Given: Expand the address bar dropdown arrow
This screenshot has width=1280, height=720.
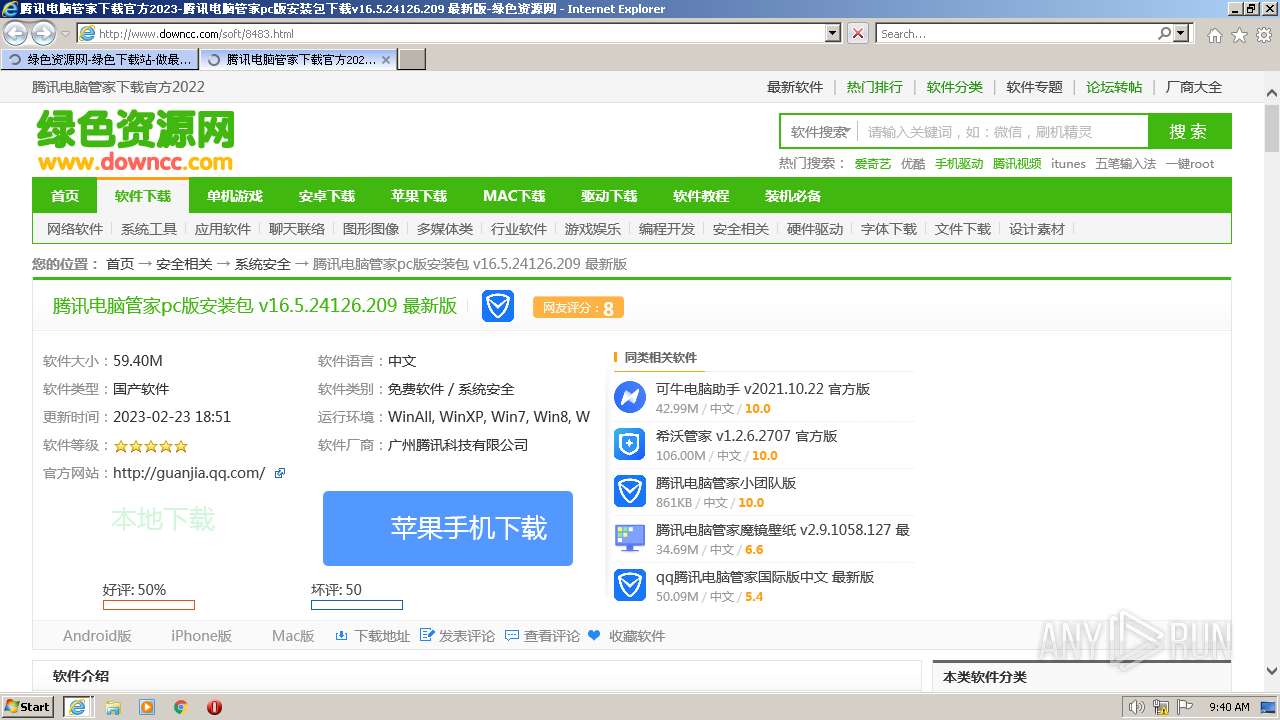Looking at the screenshot, I should 833,33.
